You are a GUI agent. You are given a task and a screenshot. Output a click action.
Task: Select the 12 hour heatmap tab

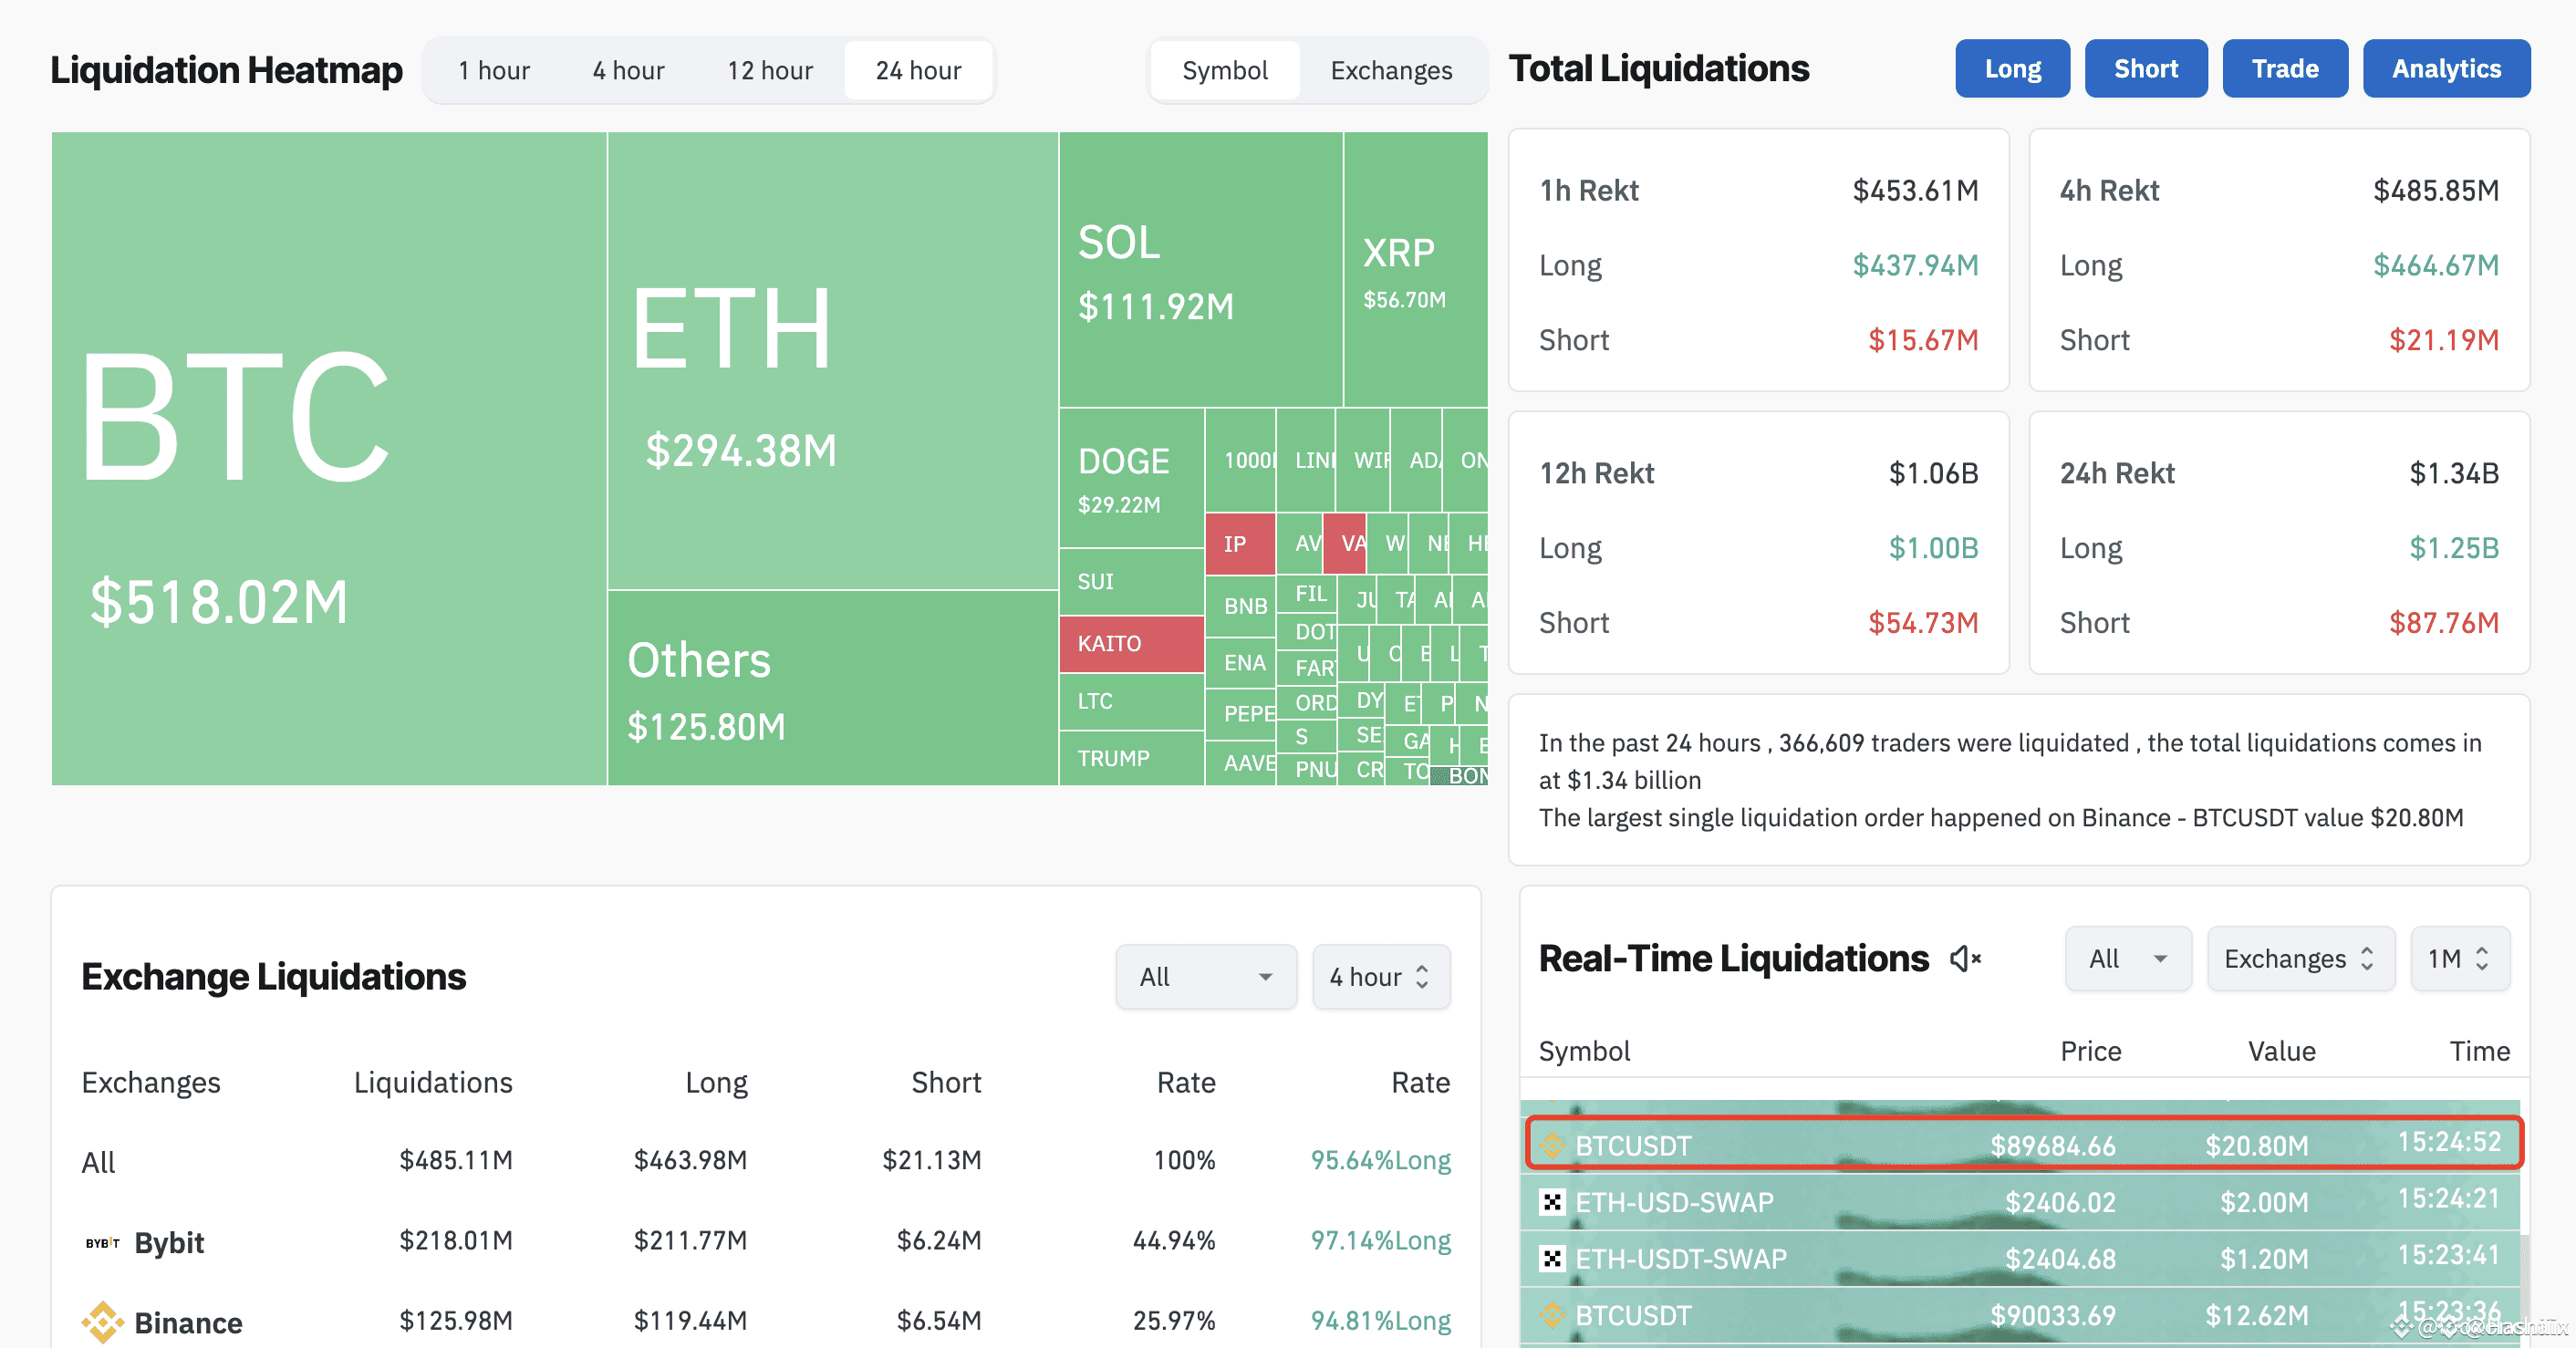tap(769, 71)
